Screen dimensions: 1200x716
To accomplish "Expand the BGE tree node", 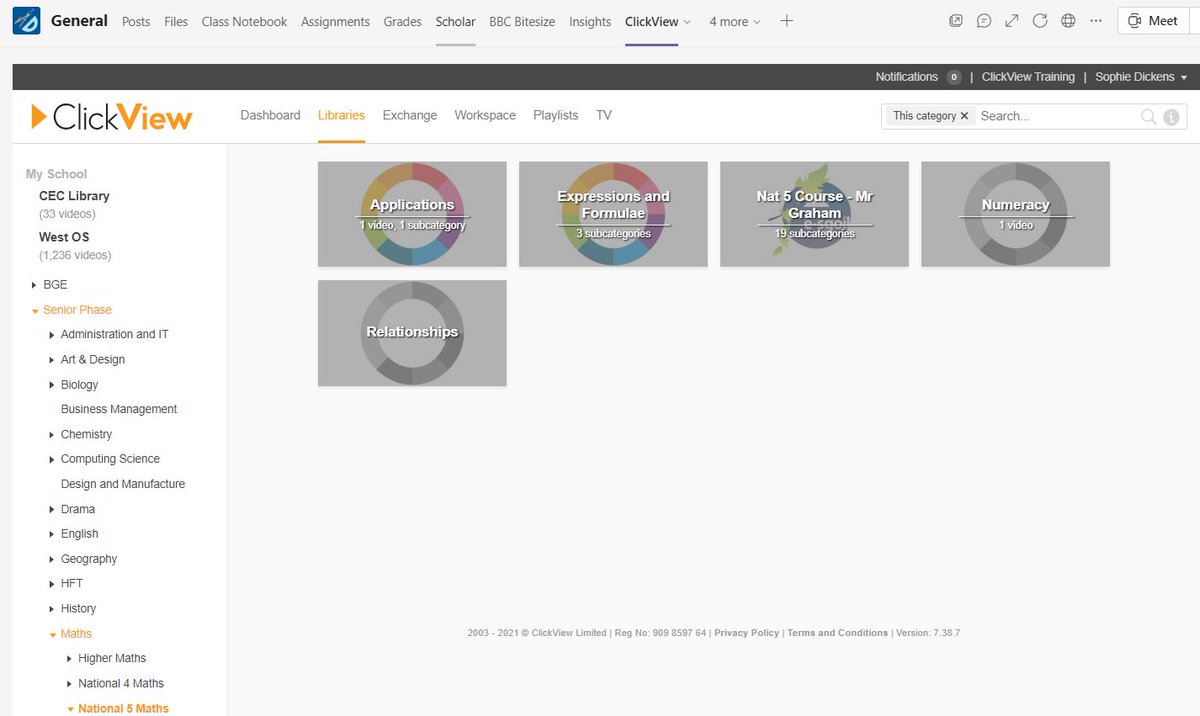I will (x=34, y=285).
